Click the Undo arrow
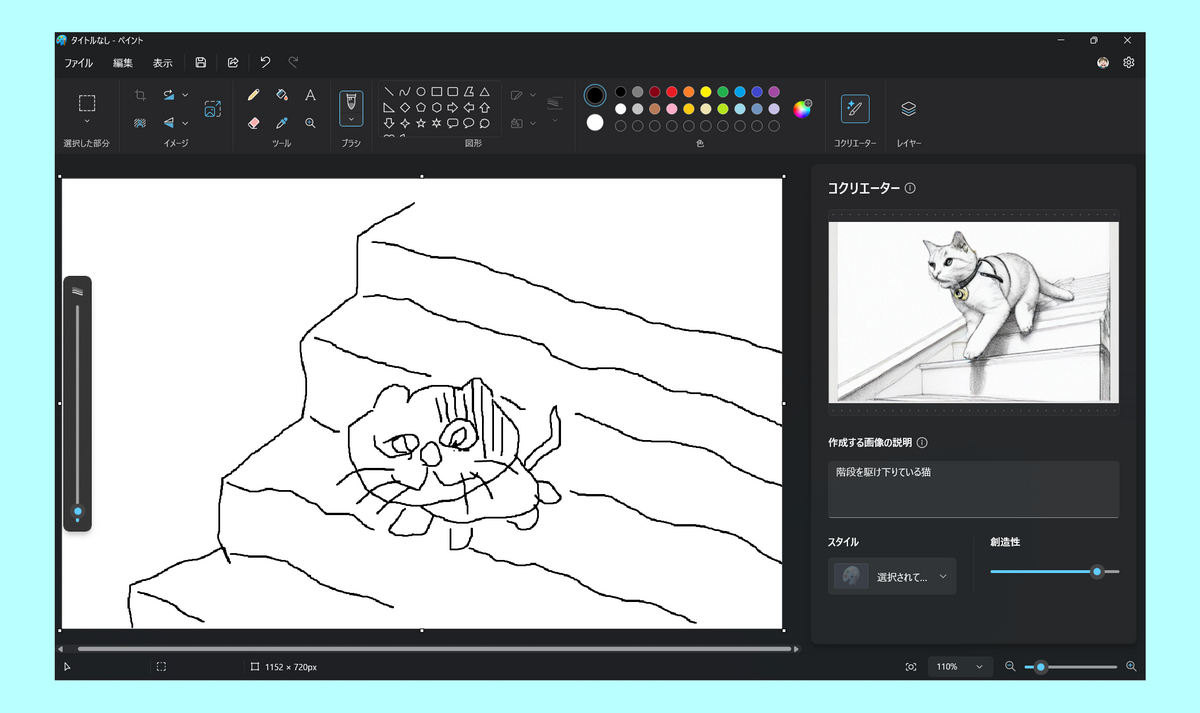This screenshot has width=1200, height=713. click(265, 62)
